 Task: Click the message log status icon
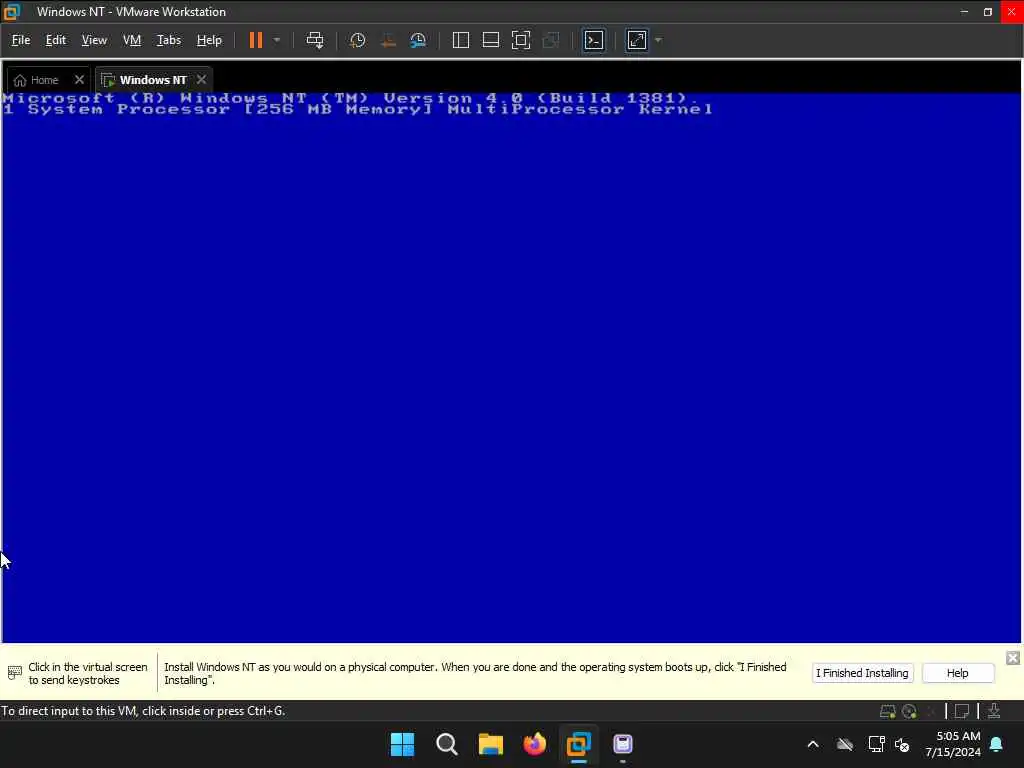[x=961, y=711]
